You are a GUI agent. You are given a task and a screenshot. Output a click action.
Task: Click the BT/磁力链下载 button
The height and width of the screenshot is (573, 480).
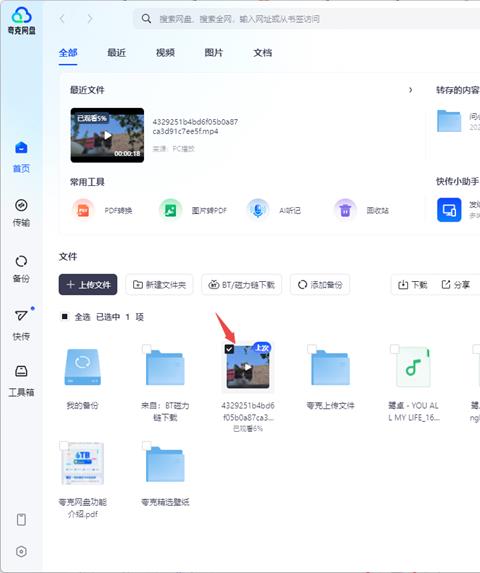coord(241,284)
